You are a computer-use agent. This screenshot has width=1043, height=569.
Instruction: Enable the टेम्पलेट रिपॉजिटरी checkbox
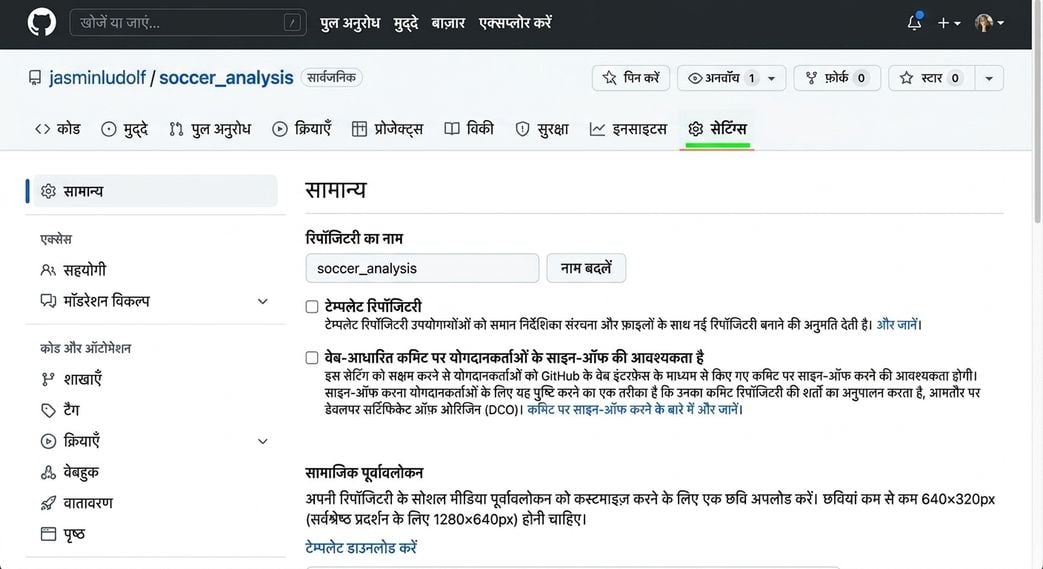tap(312, 307)
